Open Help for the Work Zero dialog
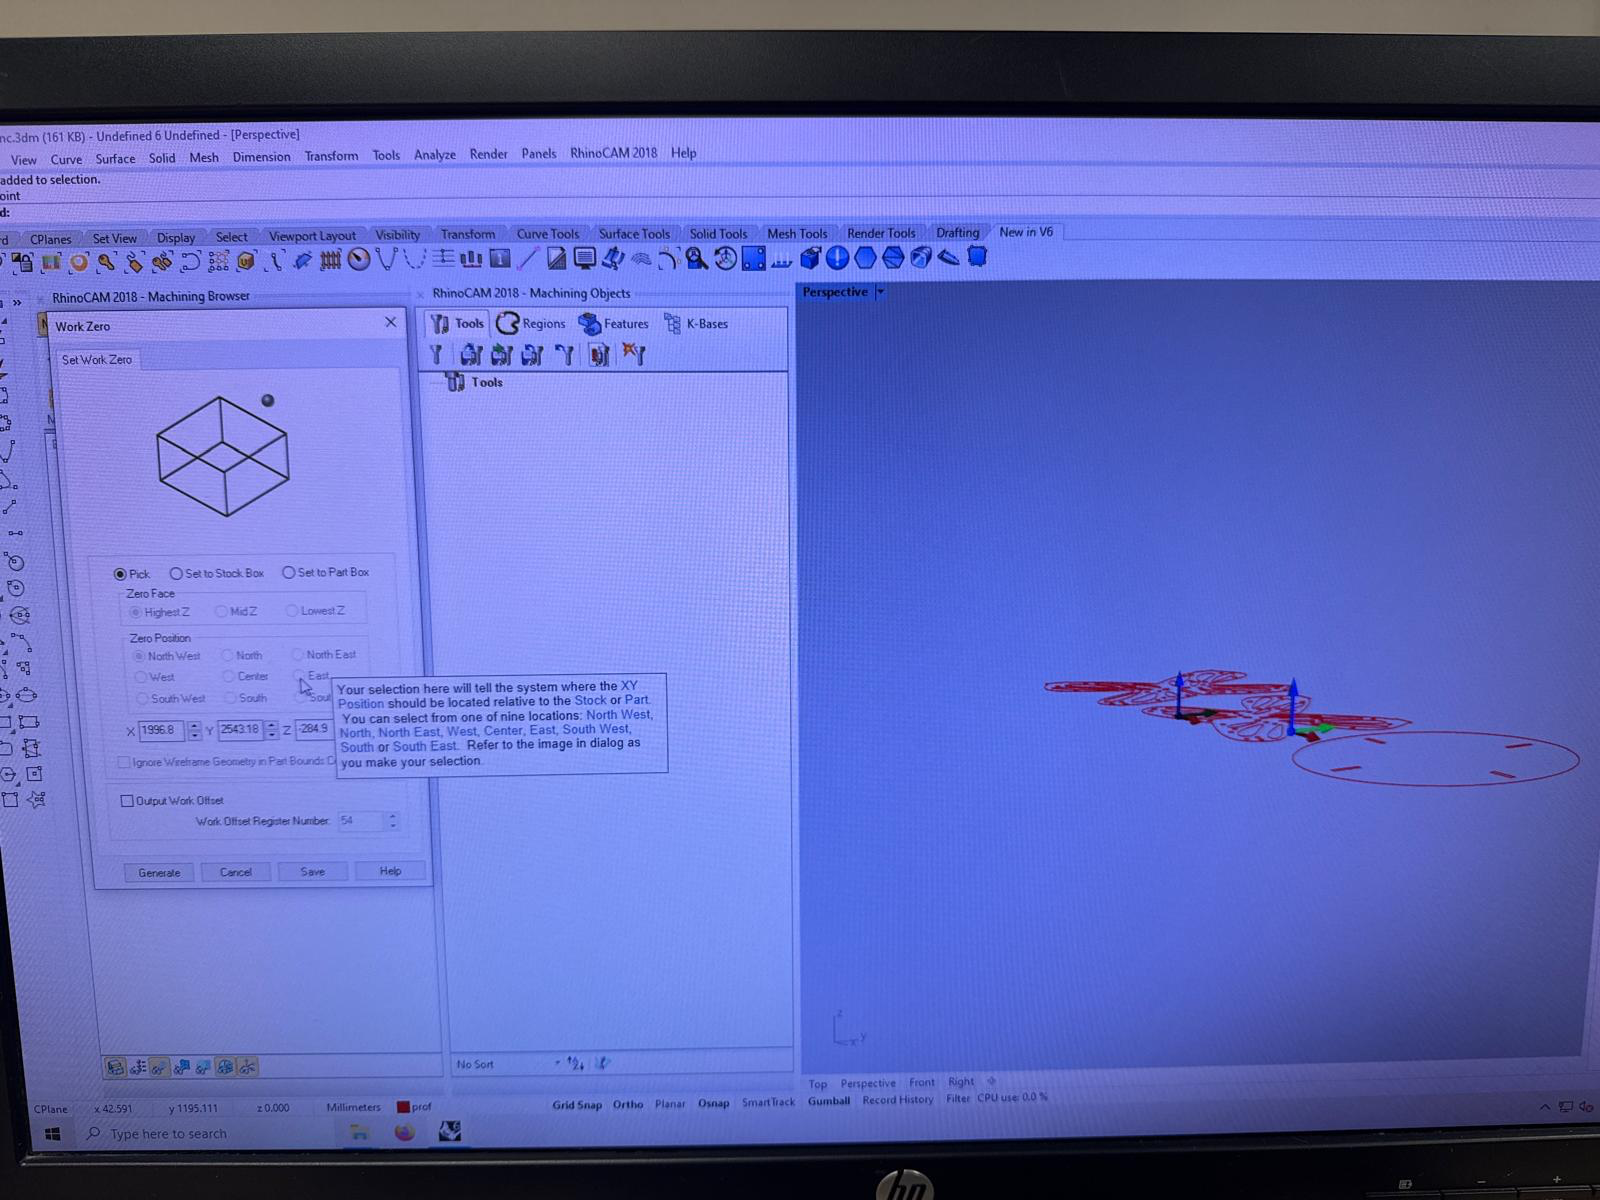Image resolution: width=1600 pixels, height=1200 pixels. pyautogui.click(x=391, y=871)
